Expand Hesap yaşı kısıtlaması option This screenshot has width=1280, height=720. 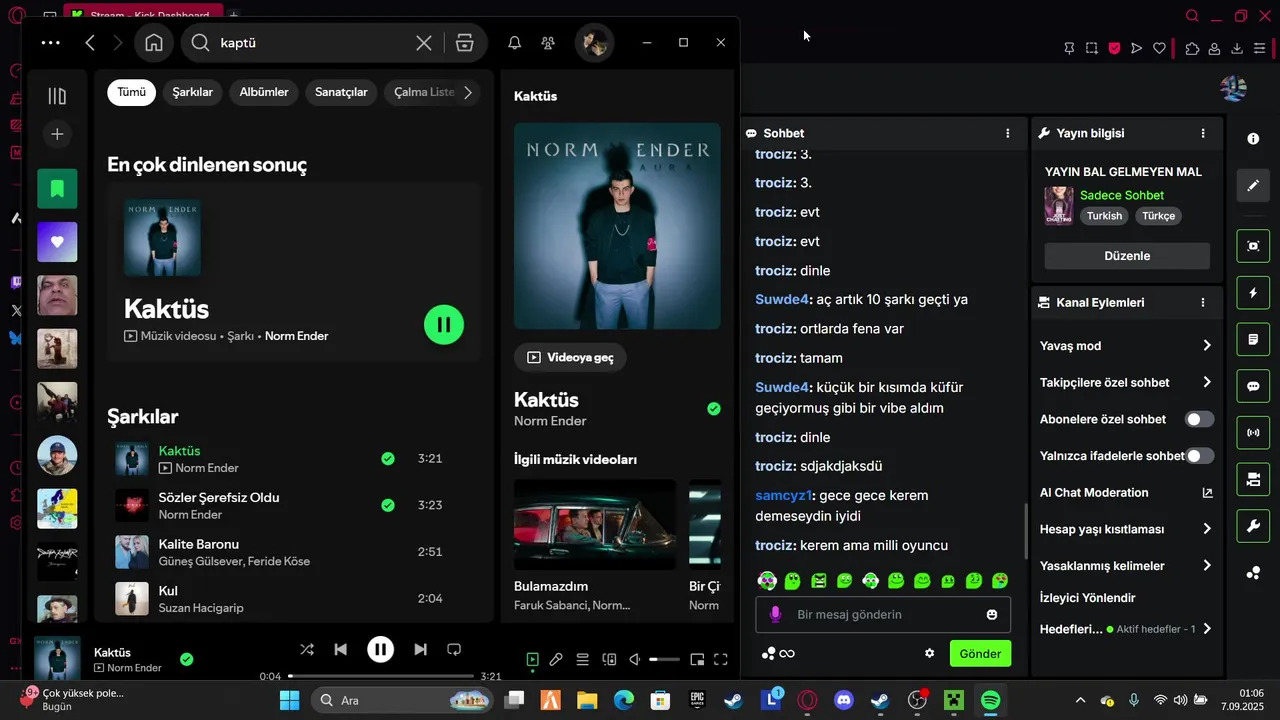click(x=1126, y=529)
